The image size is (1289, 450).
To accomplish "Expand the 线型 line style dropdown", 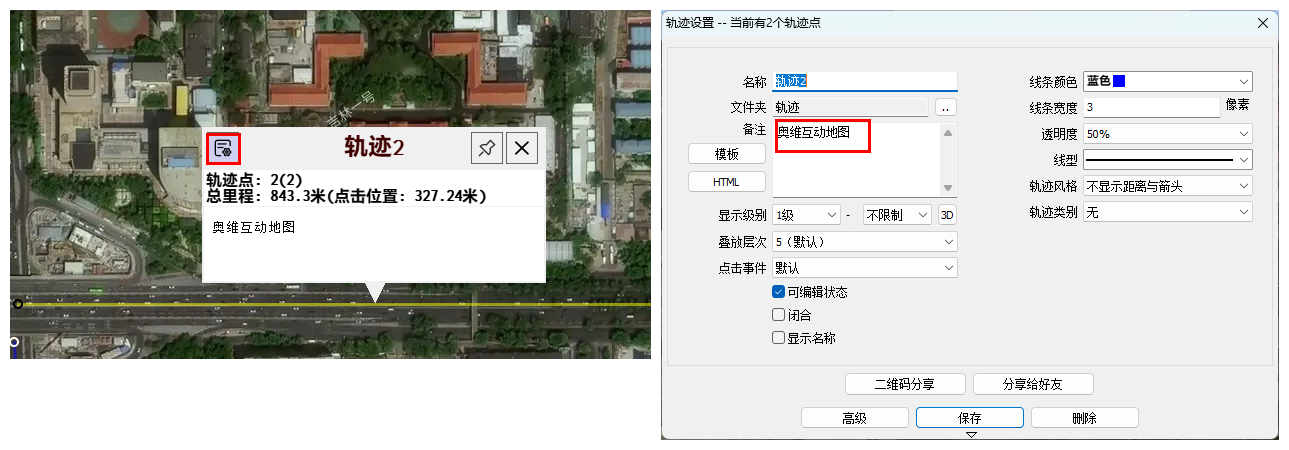I will click(x=1167, y=159).
